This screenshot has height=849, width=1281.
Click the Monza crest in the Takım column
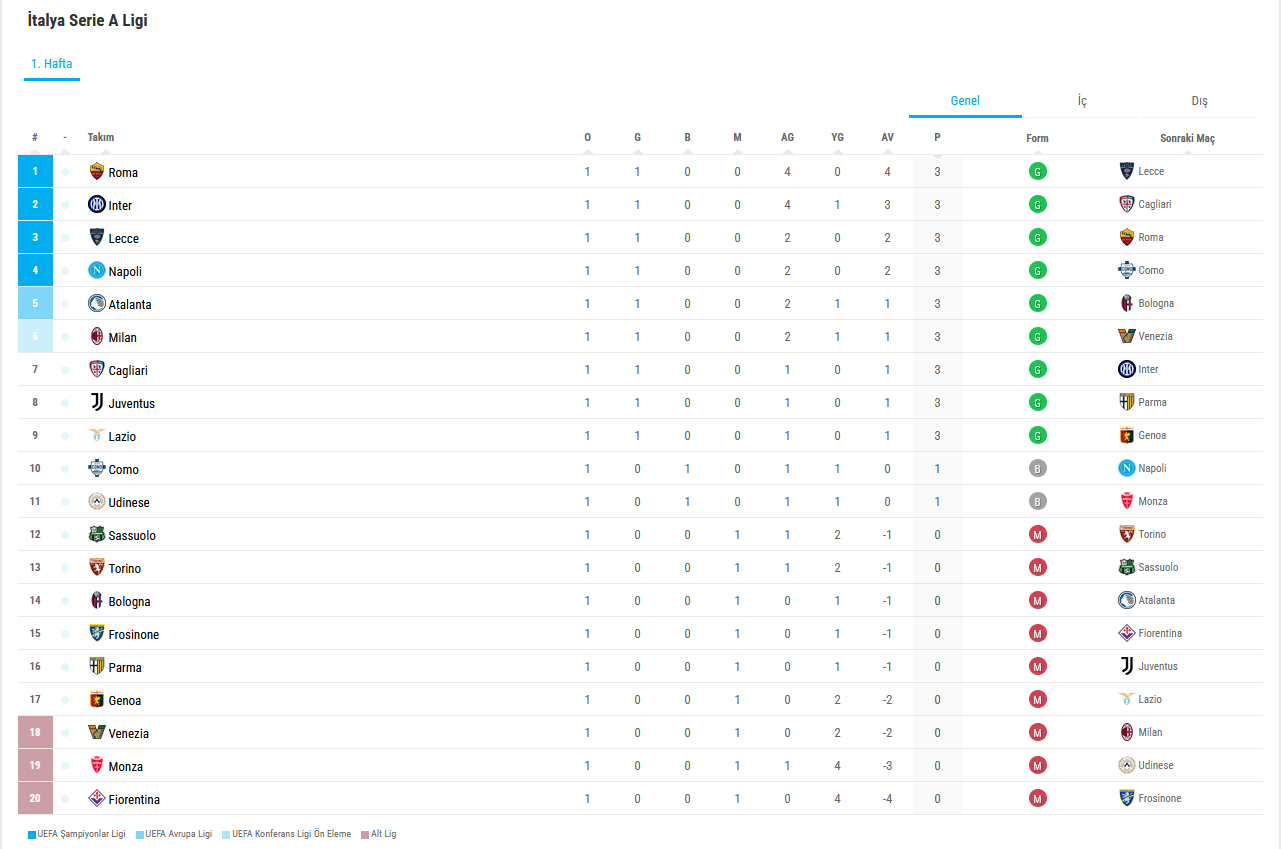pyautogui.click(x=97, y=765)
